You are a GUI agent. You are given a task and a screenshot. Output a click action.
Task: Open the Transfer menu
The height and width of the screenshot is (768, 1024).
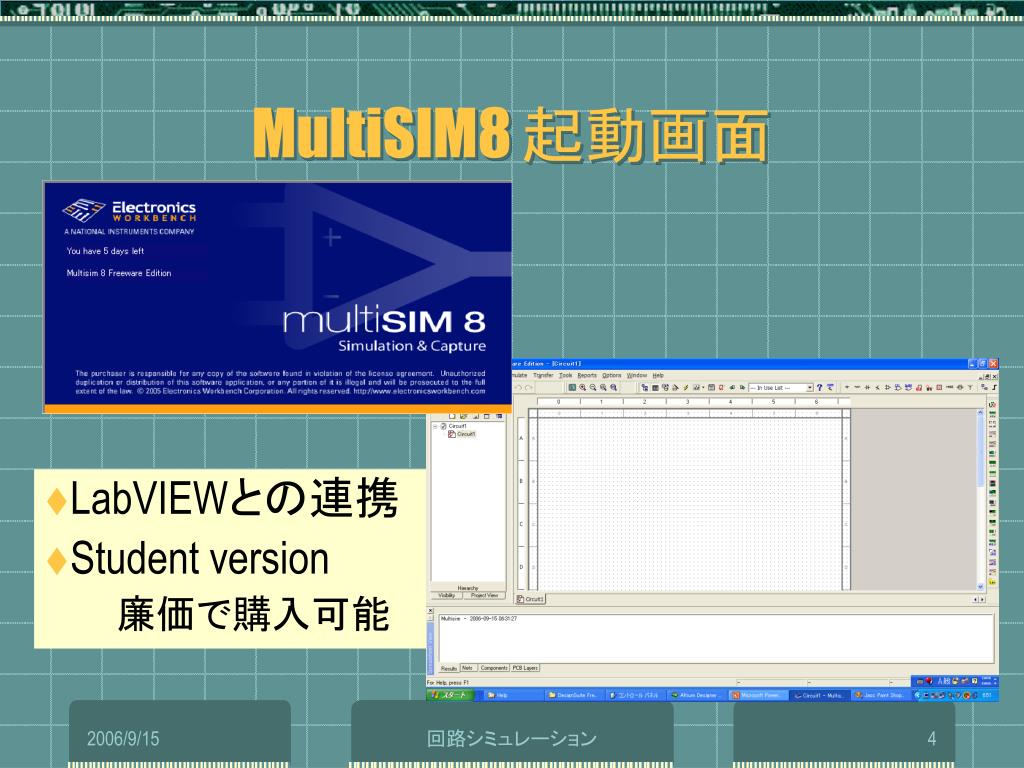tap(543, 376)
